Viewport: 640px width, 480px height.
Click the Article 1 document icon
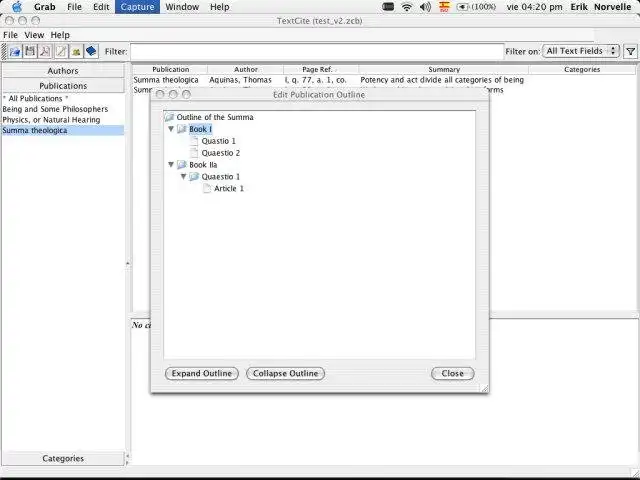click(x=207, y=189)
